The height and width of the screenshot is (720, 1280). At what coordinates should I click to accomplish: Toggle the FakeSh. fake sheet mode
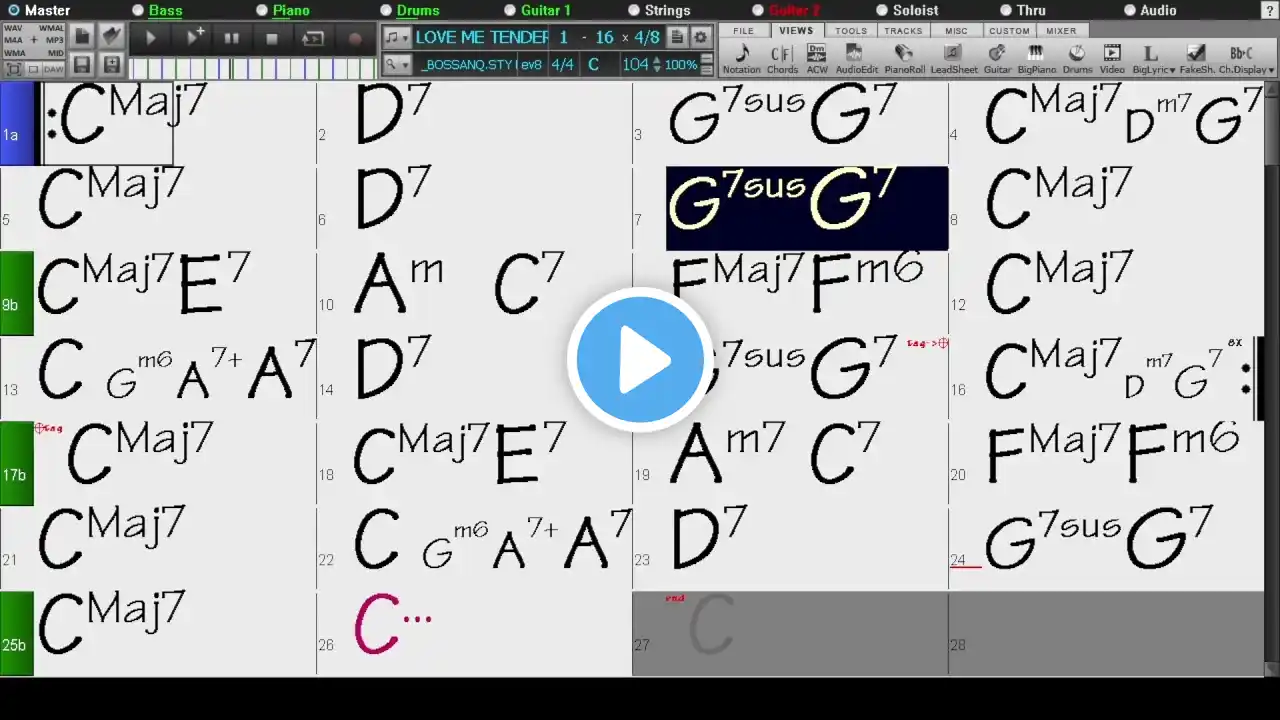point(1196,59)
